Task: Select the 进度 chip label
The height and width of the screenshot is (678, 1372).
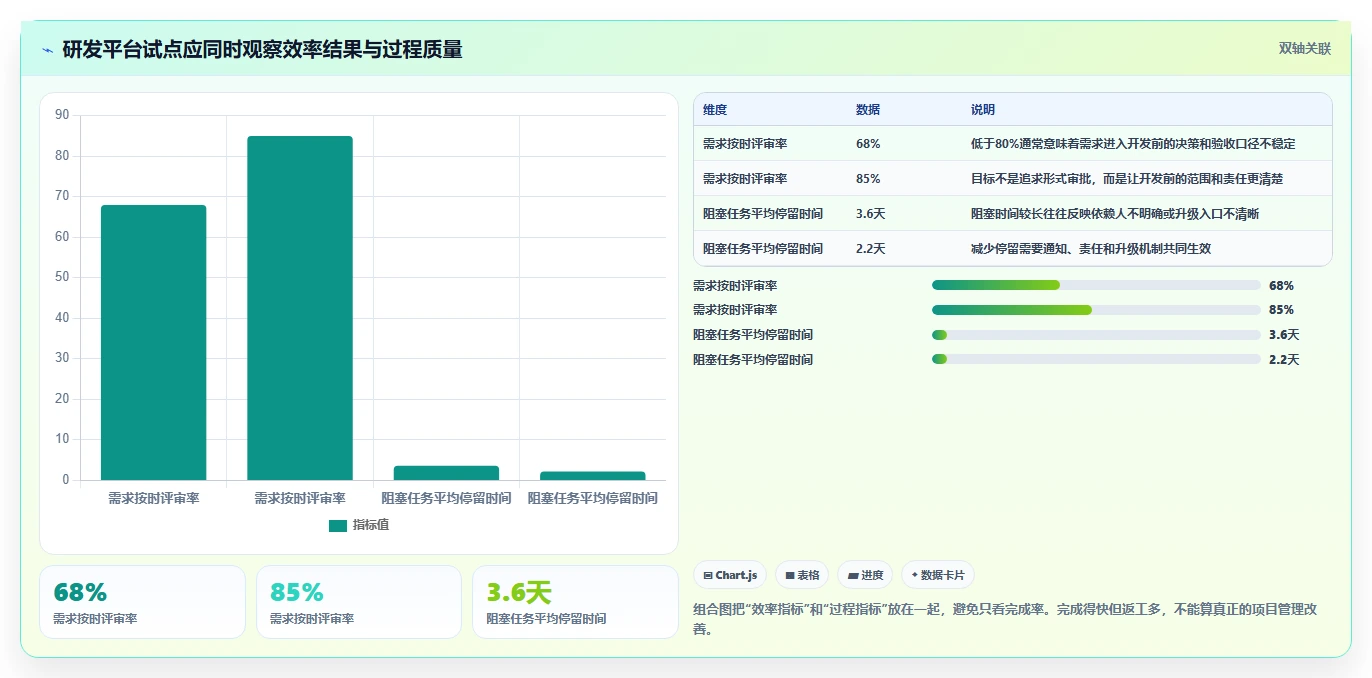Action: click(x=872, y=575)
